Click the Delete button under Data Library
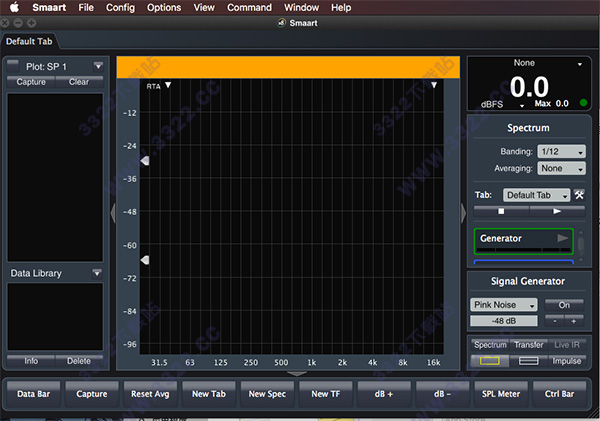Screen dimensions: 600x421 click(79, 361)
